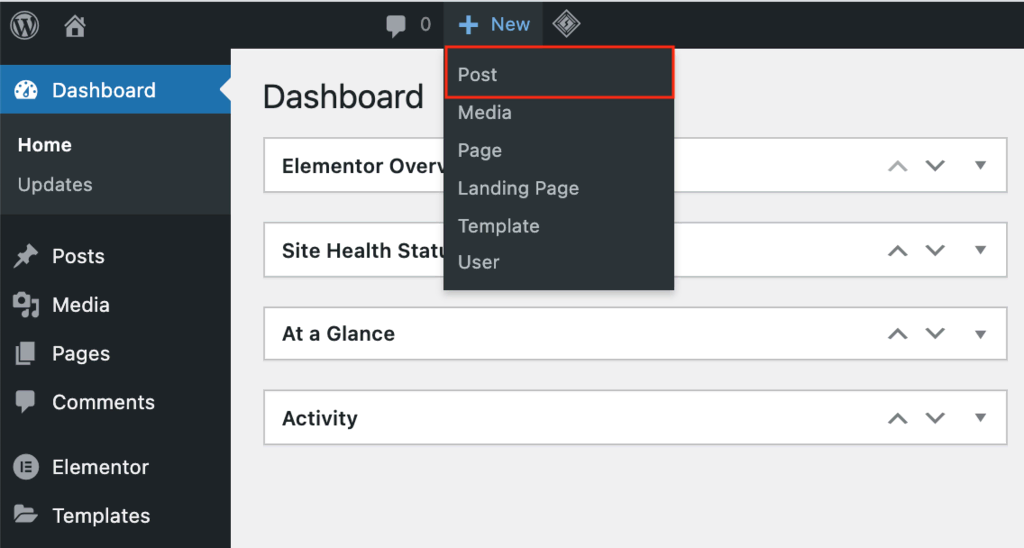Click the Posts pushpin icon in sidebar
Image resolution: width=1024 pixels, height=548 pixels.
pos(25,256)
